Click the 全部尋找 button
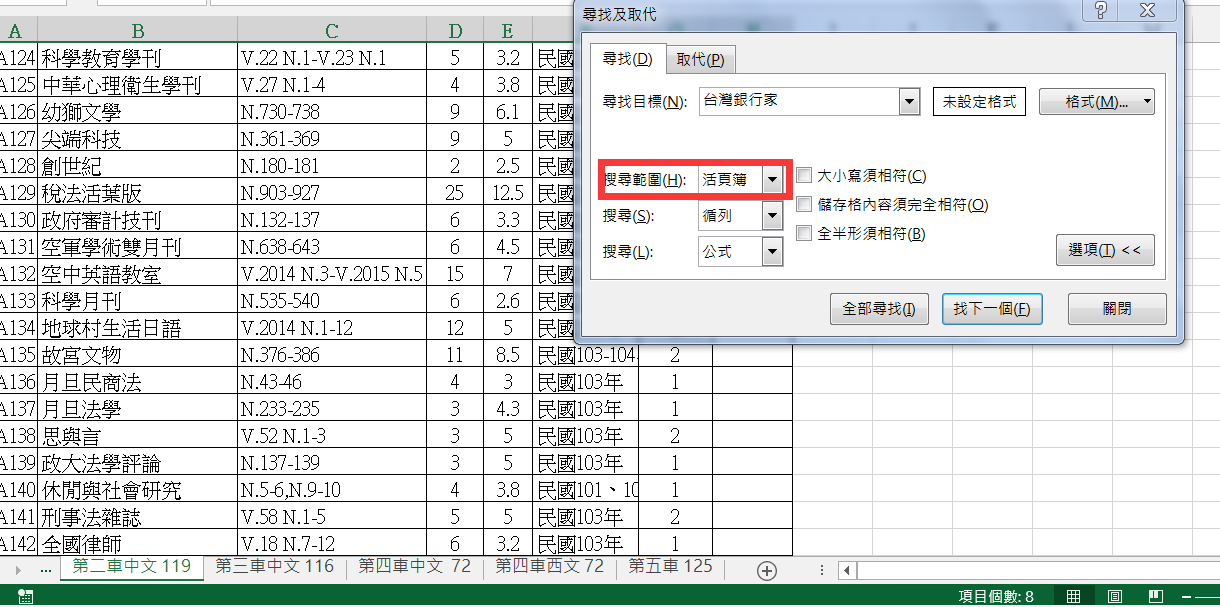Viewport: 1220px width, 607px height. (880, 309)
